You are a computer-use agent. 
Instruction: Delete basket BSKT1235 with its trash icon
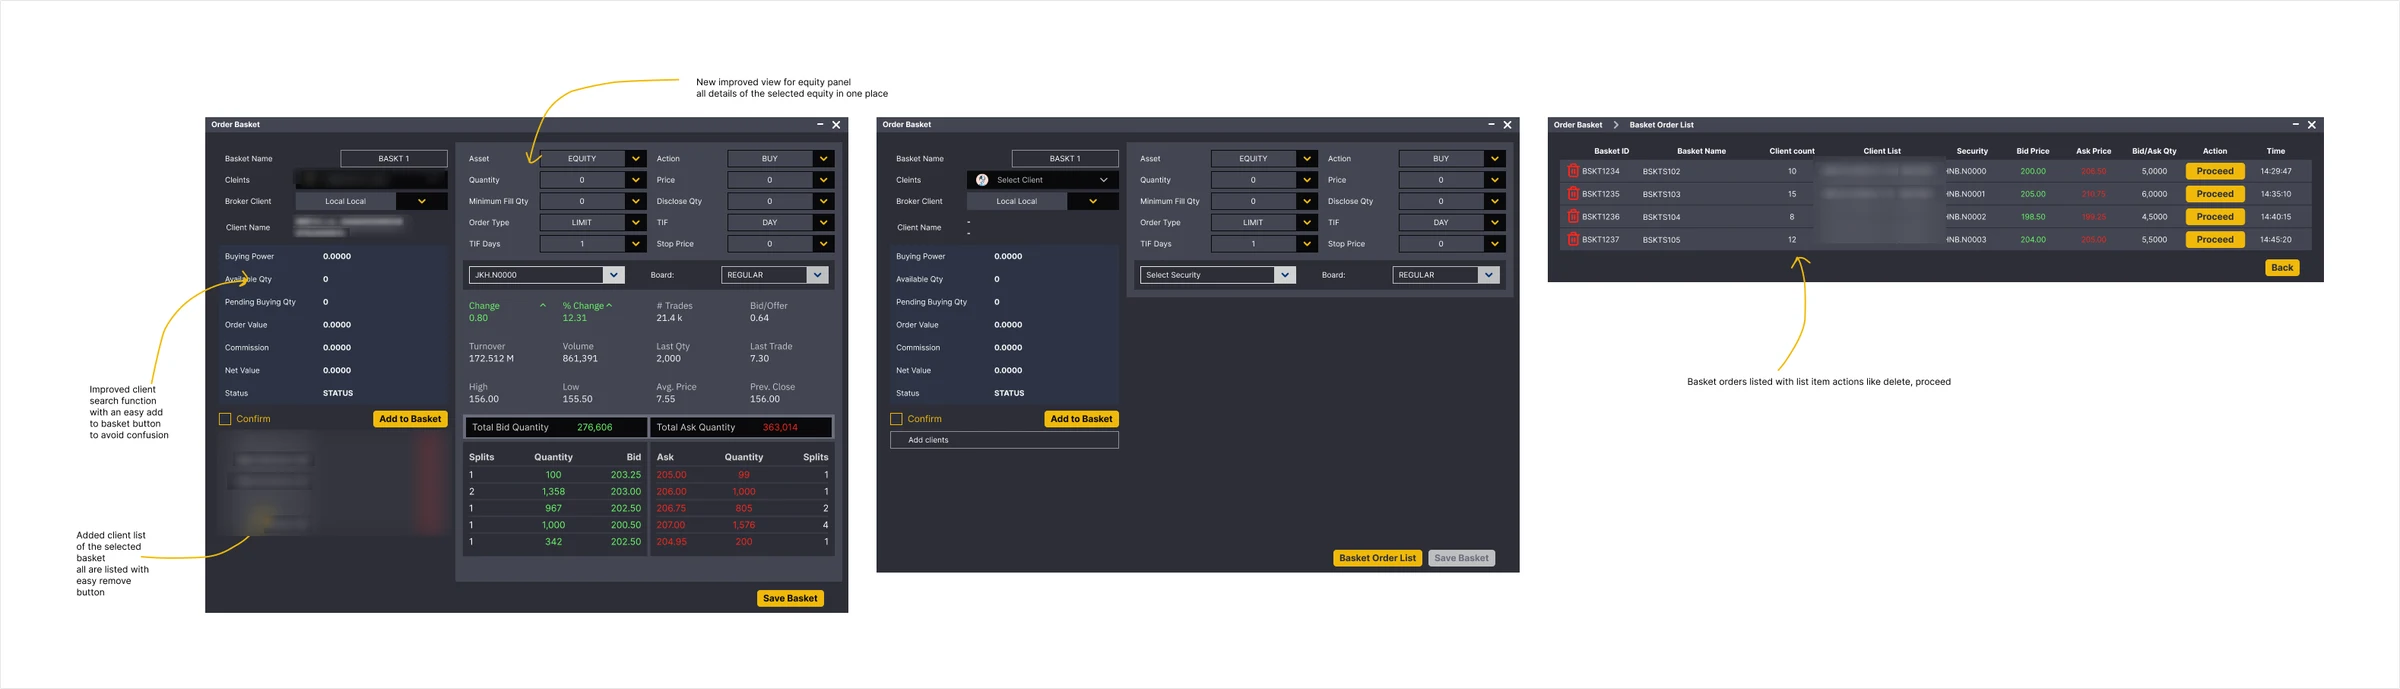[x=1572, y=194]
